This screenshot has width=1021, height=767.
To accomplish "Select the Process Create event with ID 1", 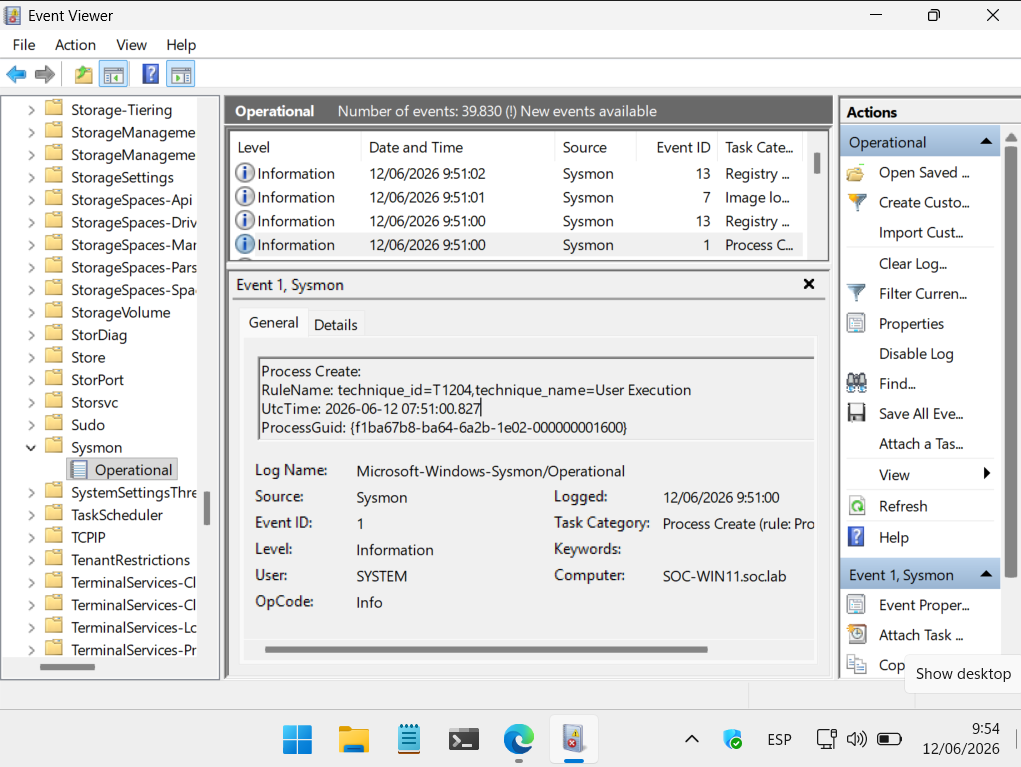I will (x=517, y=245).
